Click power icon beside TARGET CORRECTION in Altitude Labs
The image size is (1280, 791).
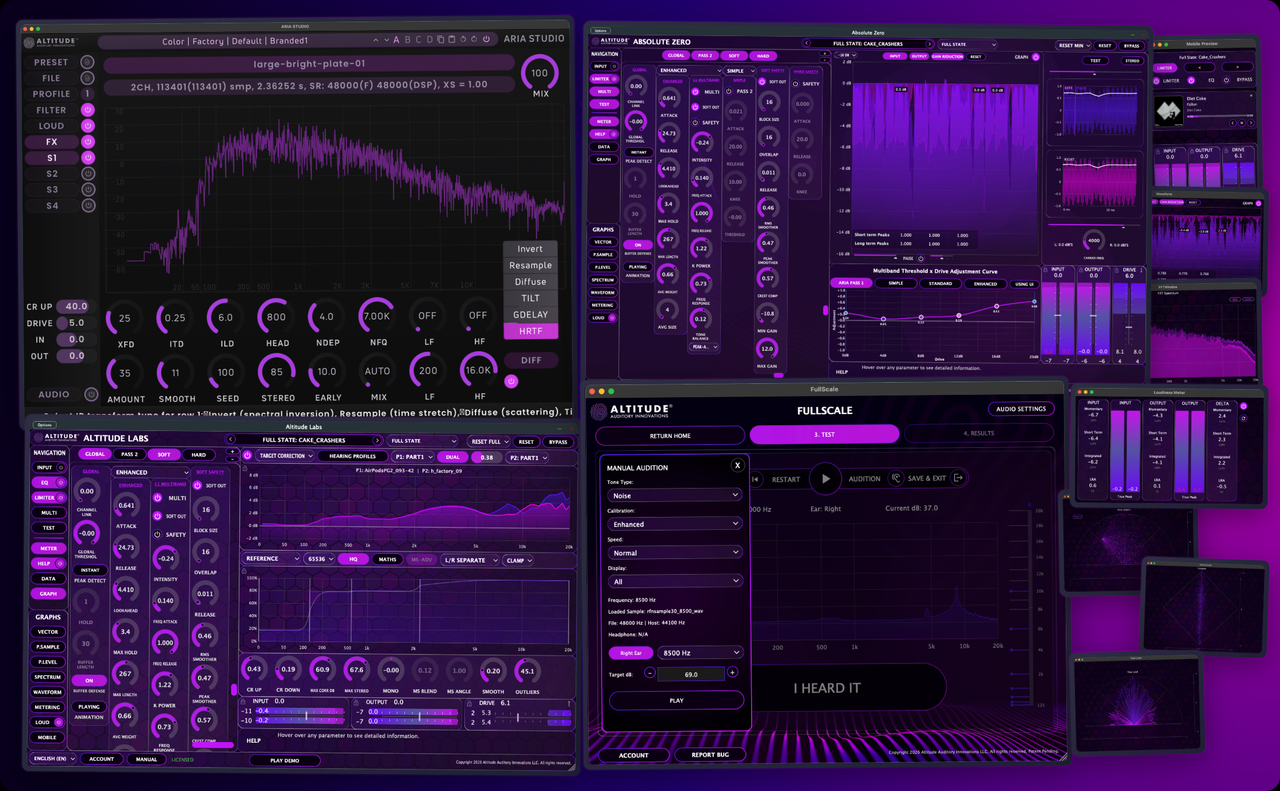click(248, 456)
